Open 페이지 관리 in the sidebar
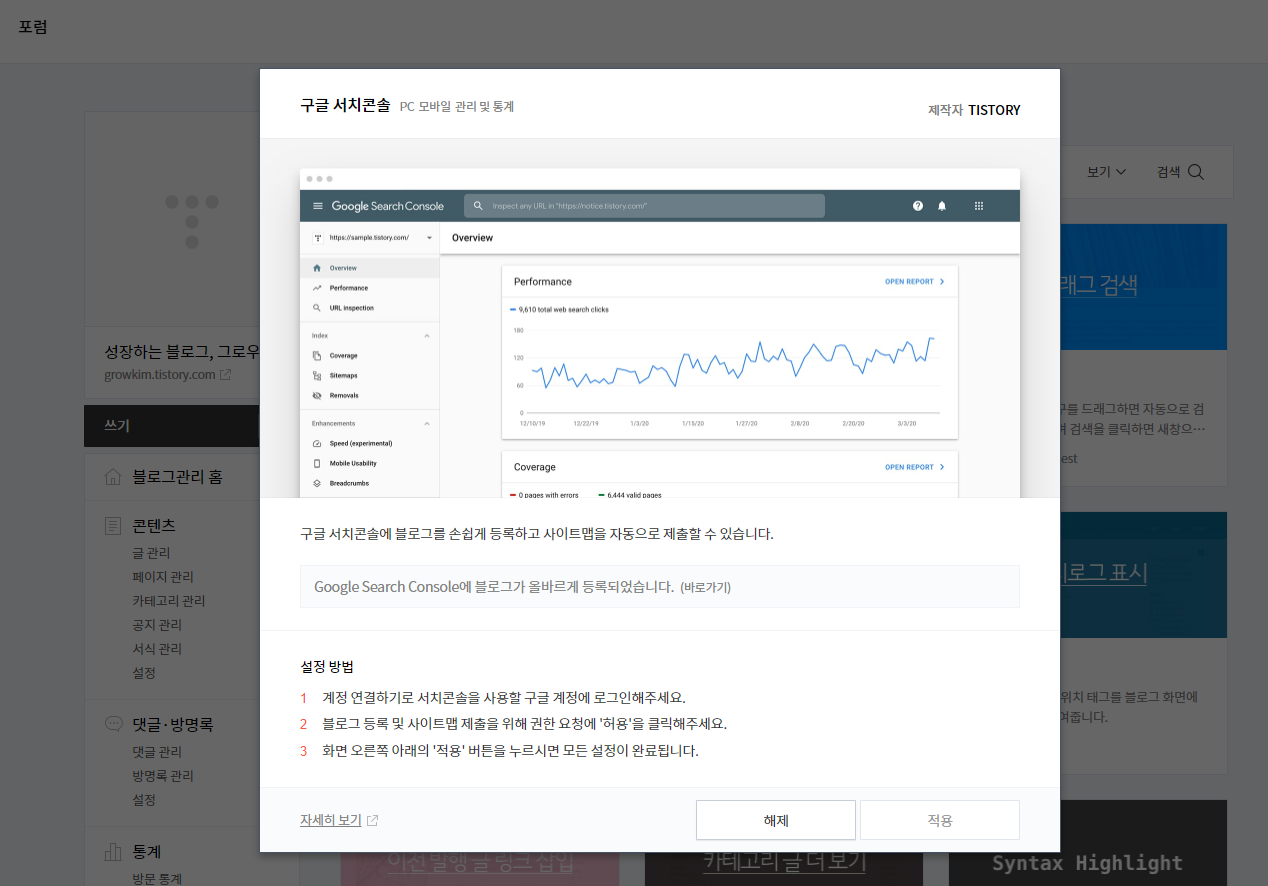Screen dimensions: 1268x886 coord(163,577)
